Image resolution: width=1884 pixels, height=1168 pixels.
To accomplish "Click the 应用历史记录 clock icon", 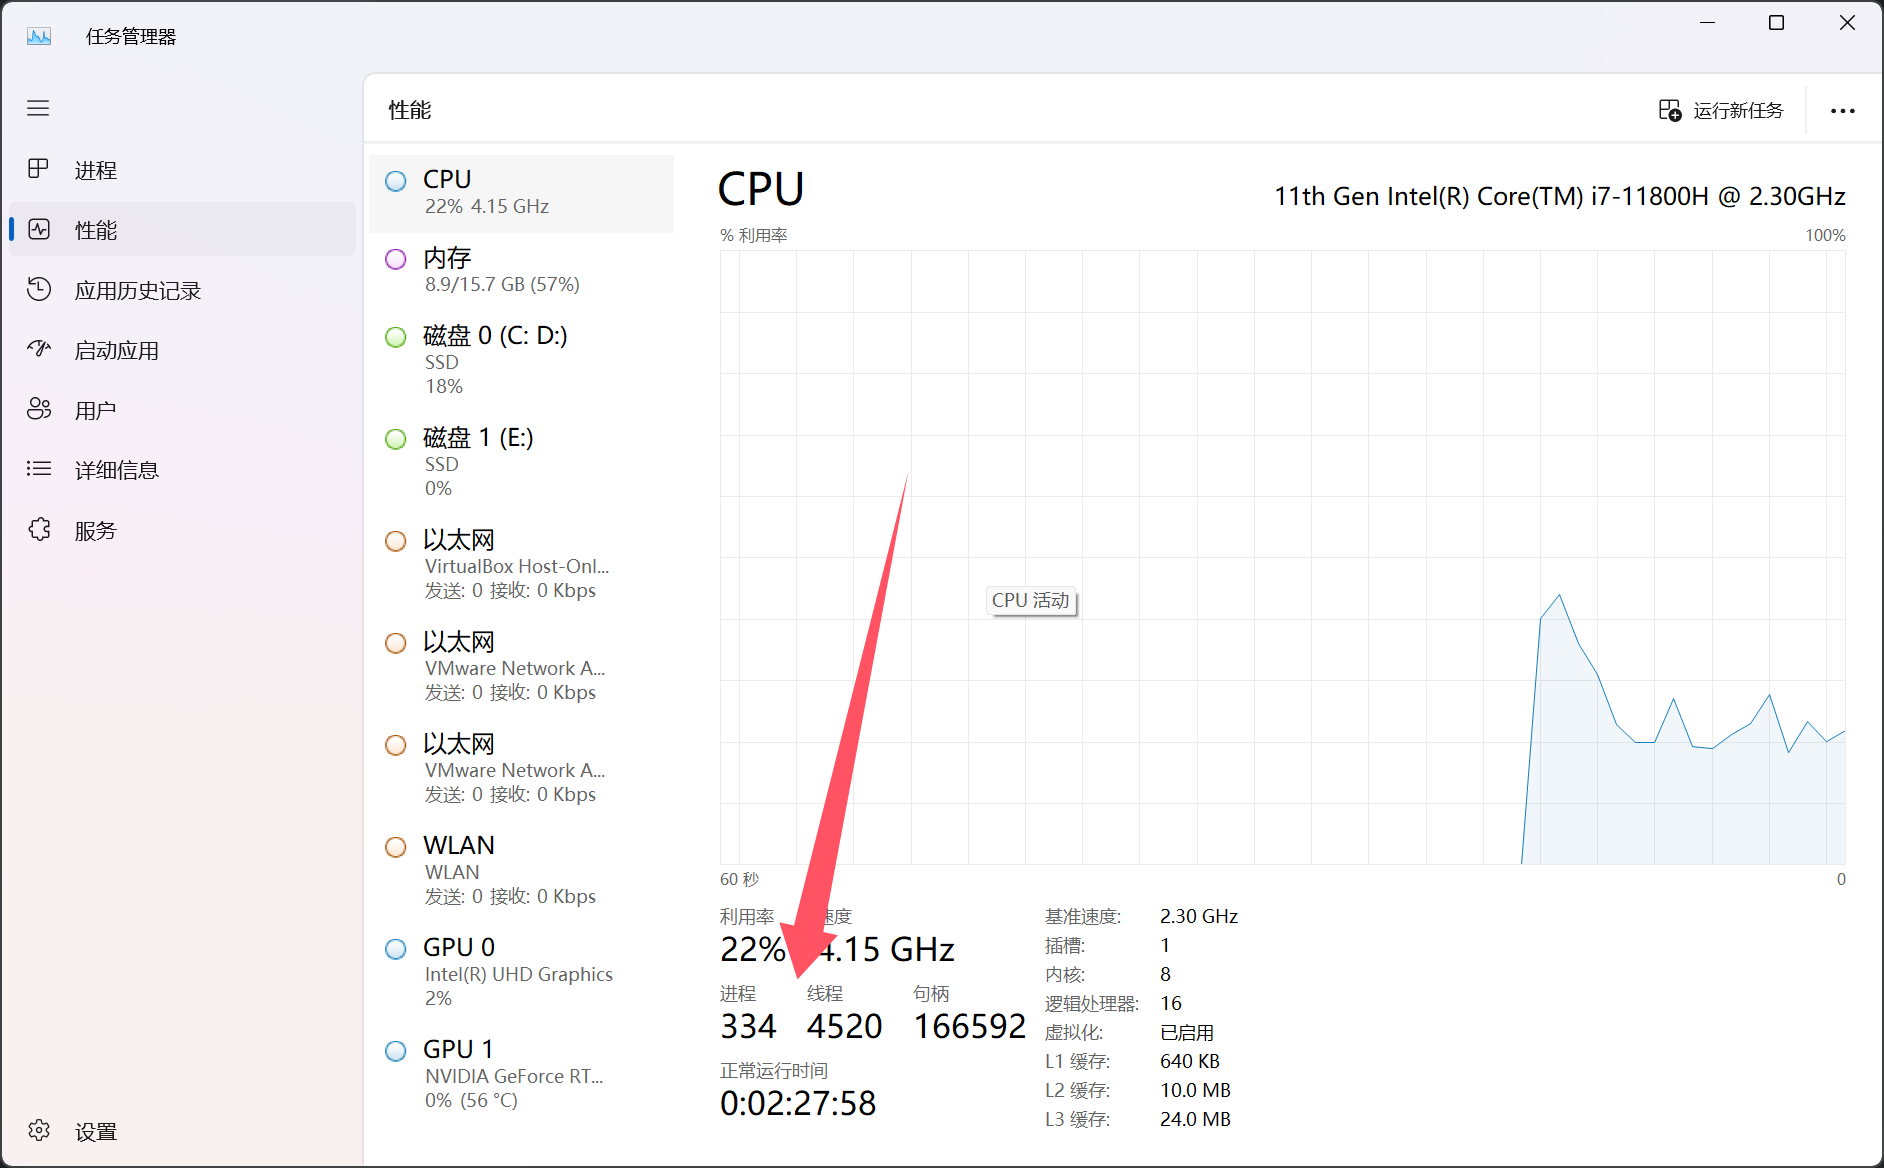I will (x=38, y=289).
